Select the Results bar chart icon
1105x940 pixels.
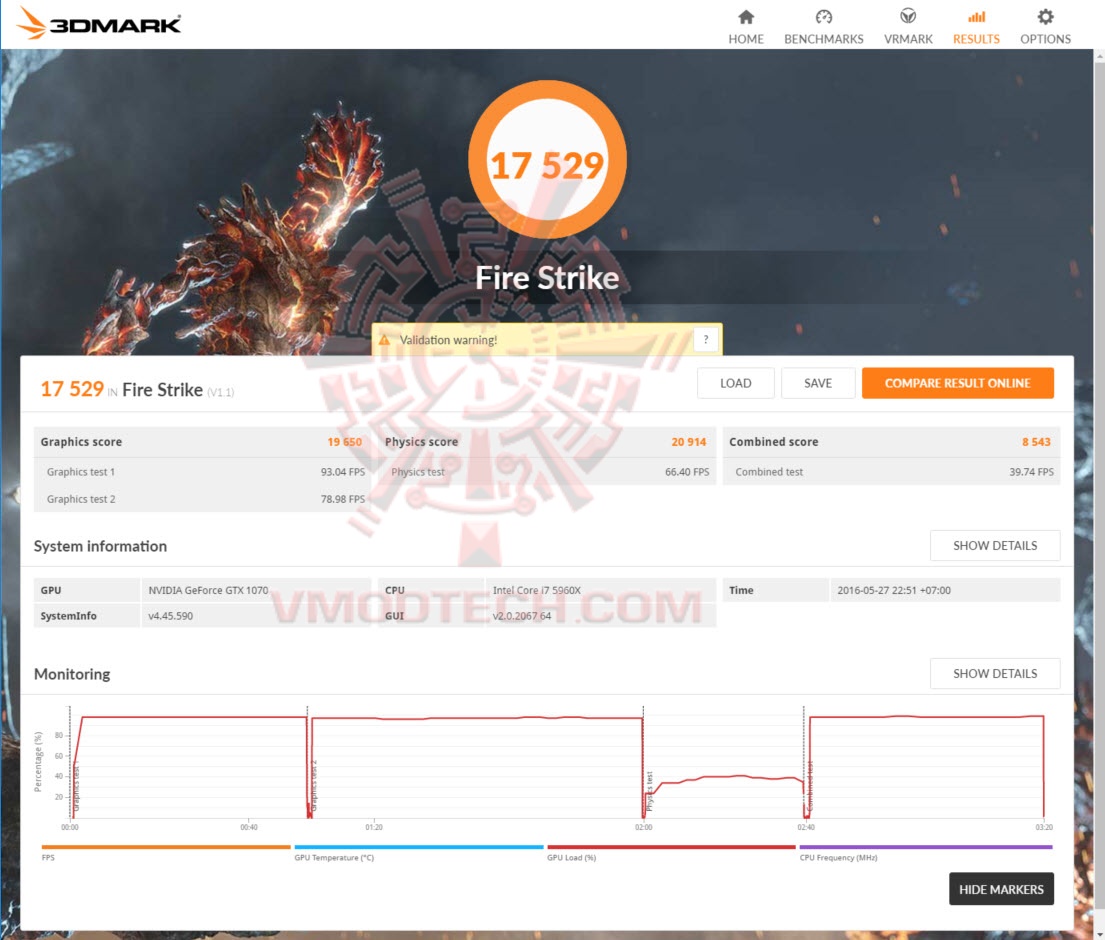pyautogui.click(x=976, y=17)
